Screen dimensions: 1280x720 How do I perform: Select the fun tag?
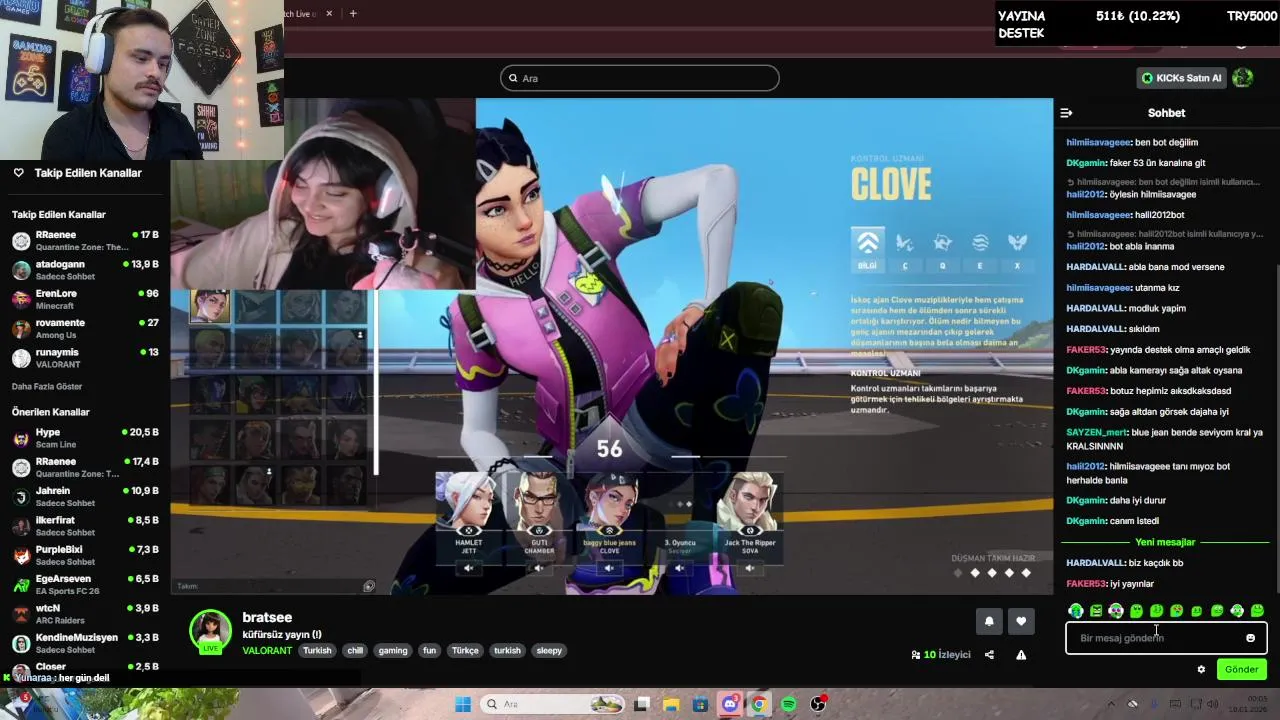click(429, 650)
